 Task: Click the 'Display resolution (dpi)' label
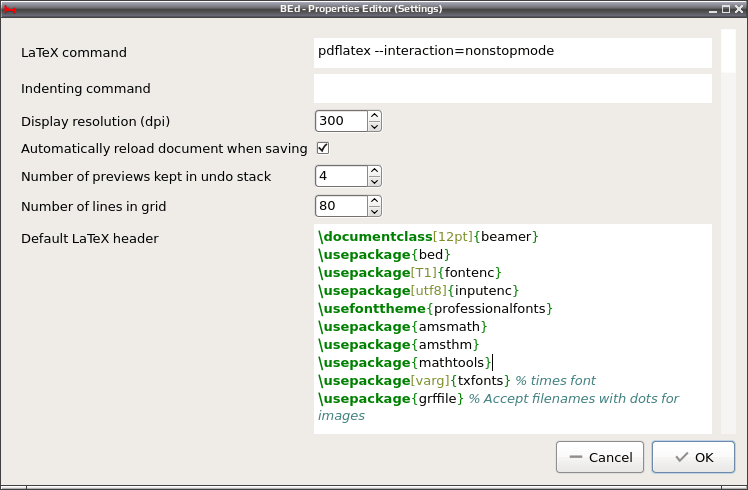pyautogui.click(x=95, y=122)
